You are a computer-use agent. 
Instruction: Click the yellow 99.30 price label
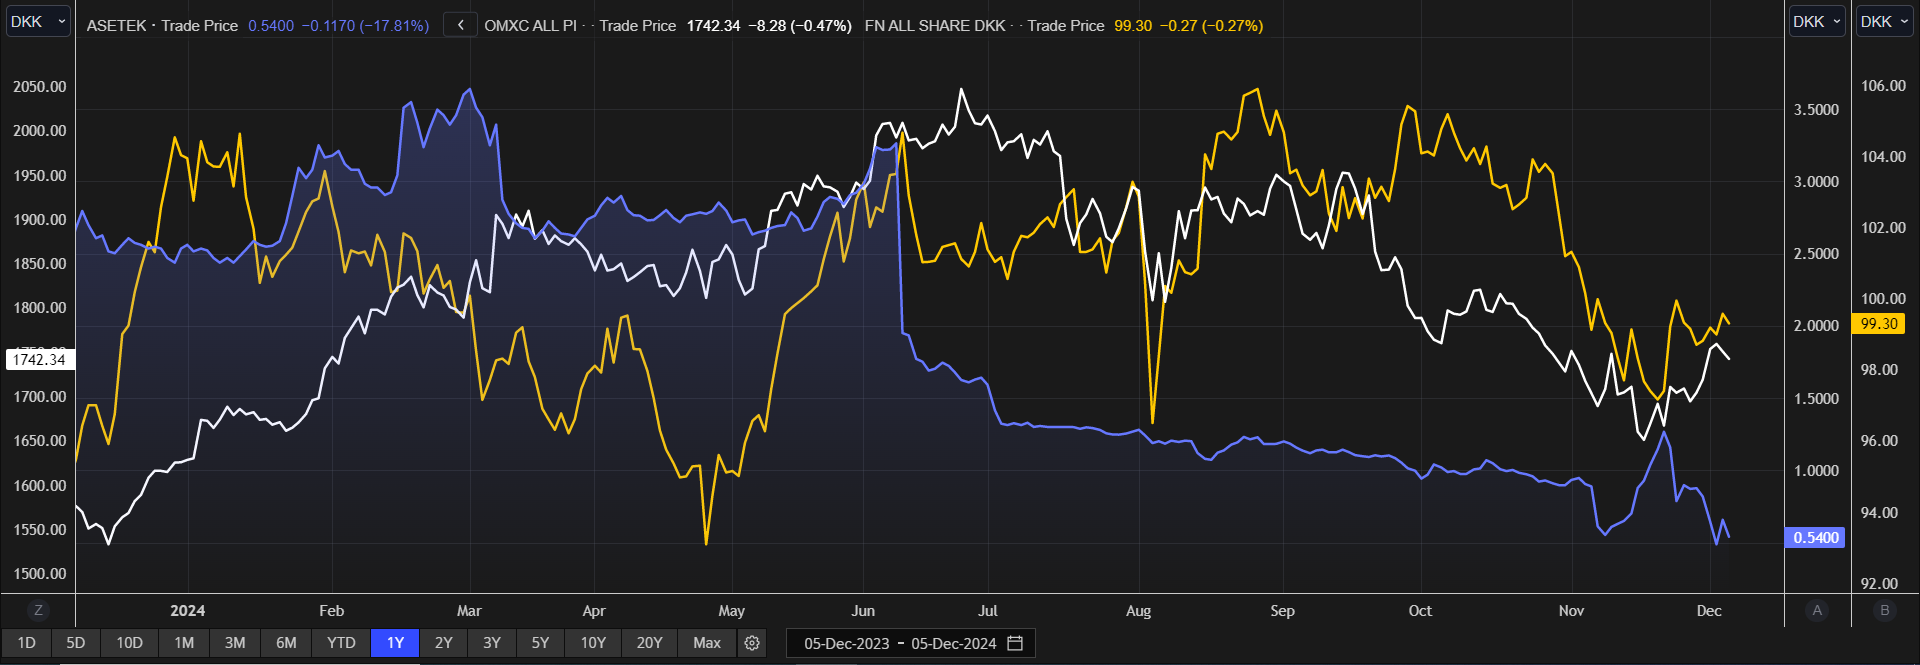1878,324
